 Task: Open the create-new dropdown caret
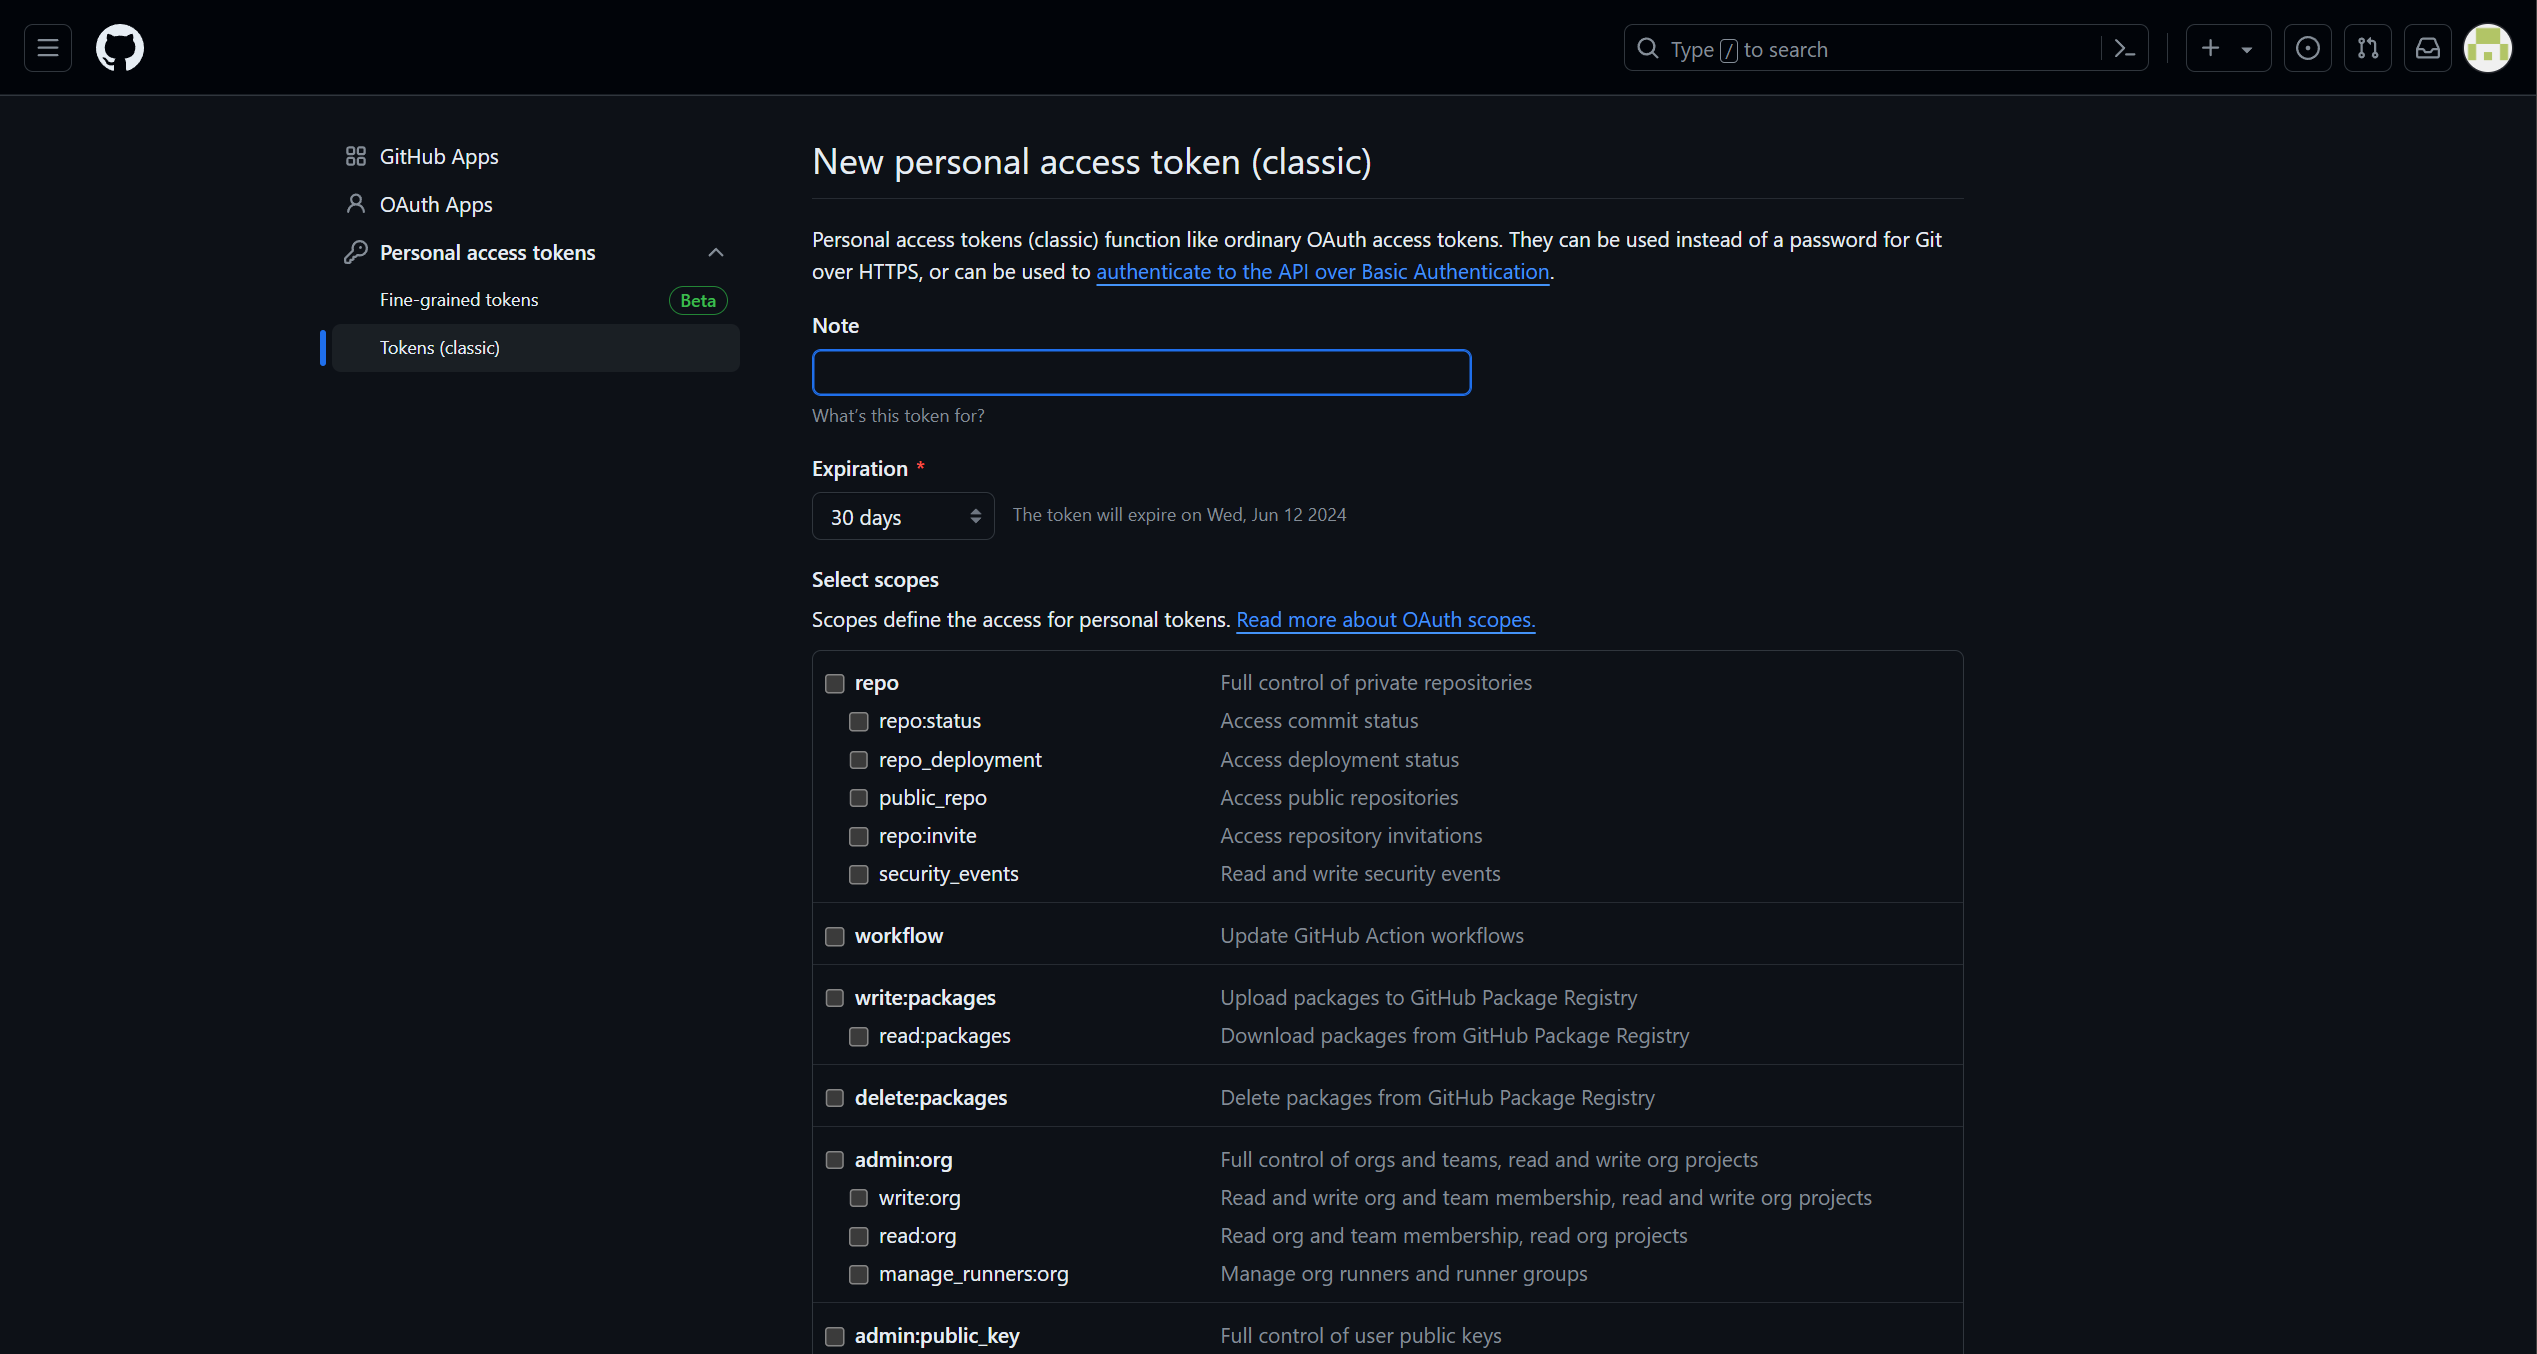click(x=2247, y=49)
